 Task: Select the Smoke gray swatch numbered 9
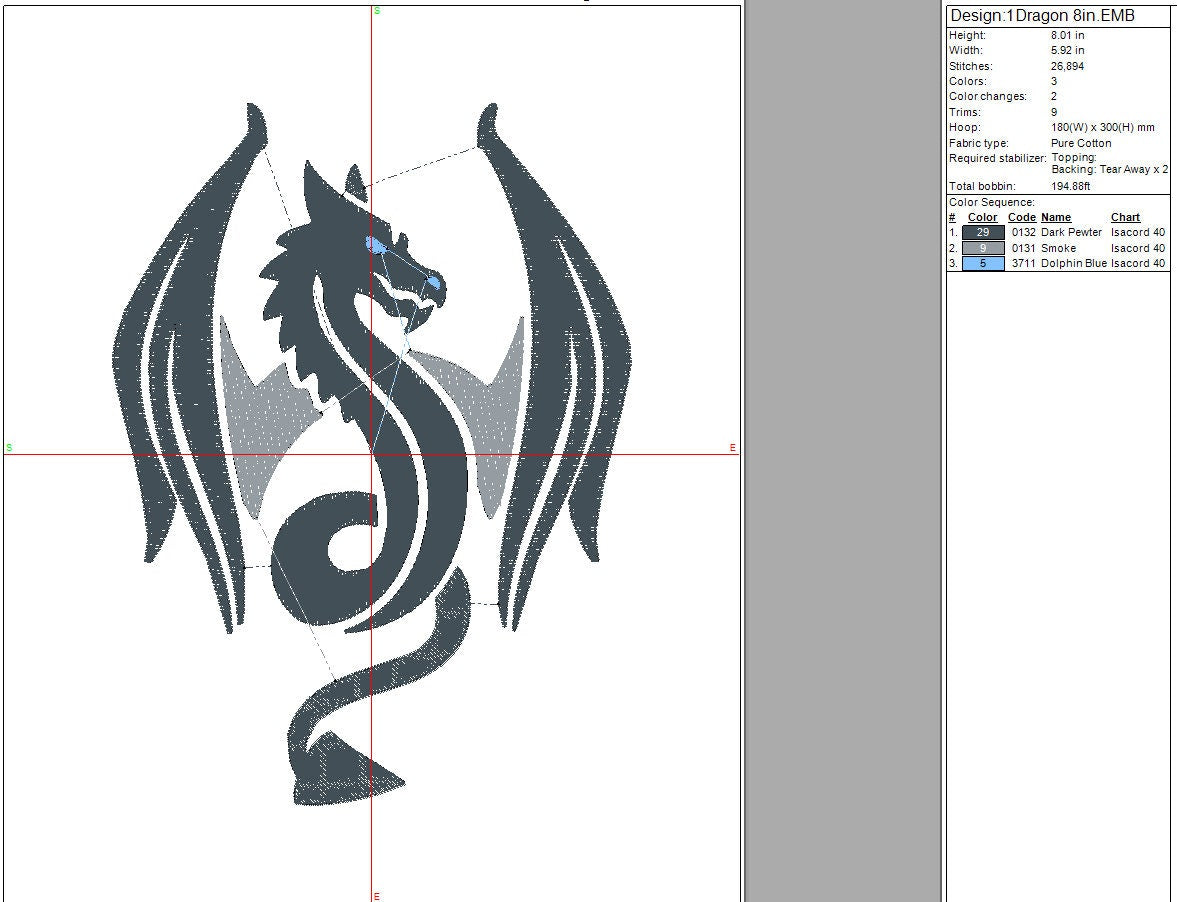tap(983, 248)
